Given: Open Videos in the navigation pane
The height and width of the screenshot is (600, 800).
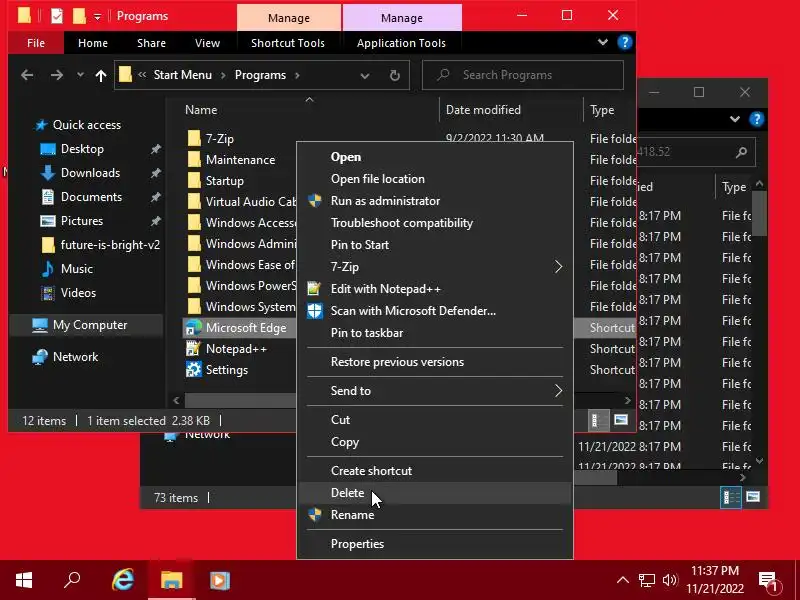Looking at the screenshot, I should 78,293.
